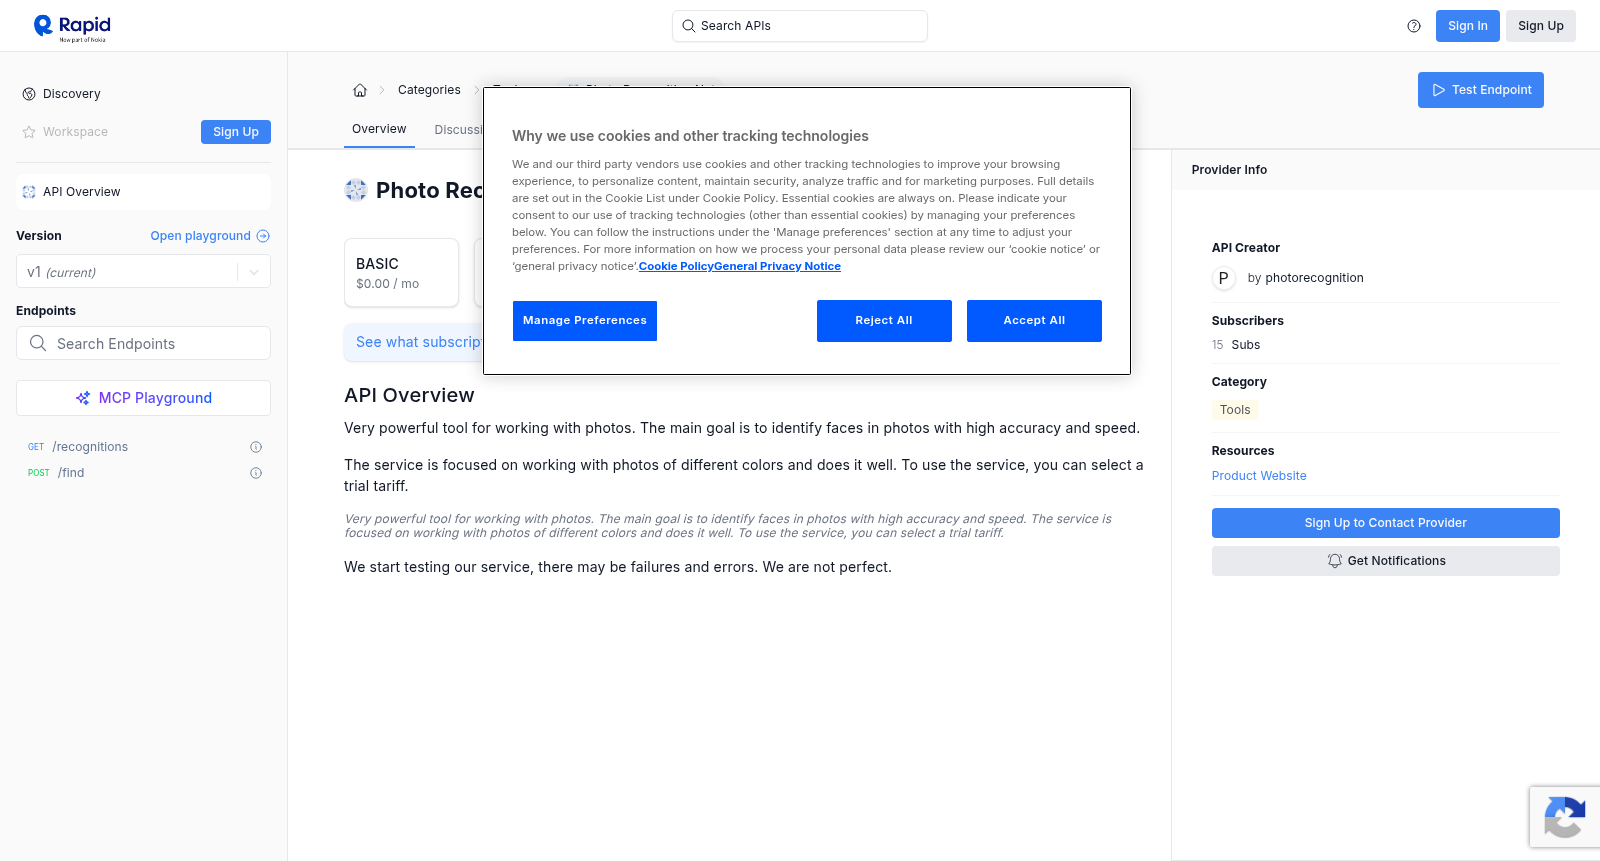Image resolution: width=1600 pixels, height=861 pixels.
Task: Open the POST /find endpoint
Action: pos(143,473)
